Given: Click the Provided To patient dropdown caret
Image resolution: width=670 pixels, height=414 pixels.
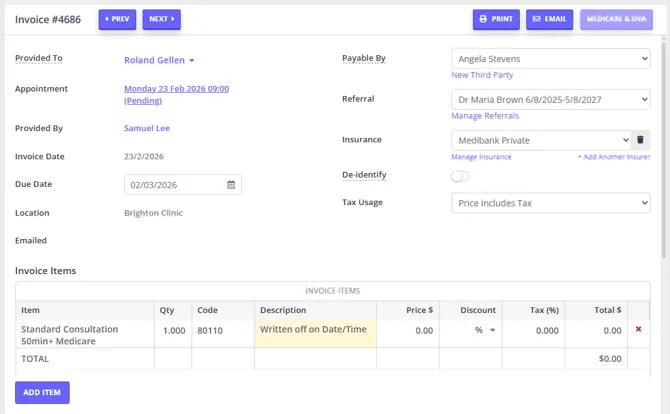Looking at the screenshot, I should pos(192,61).
